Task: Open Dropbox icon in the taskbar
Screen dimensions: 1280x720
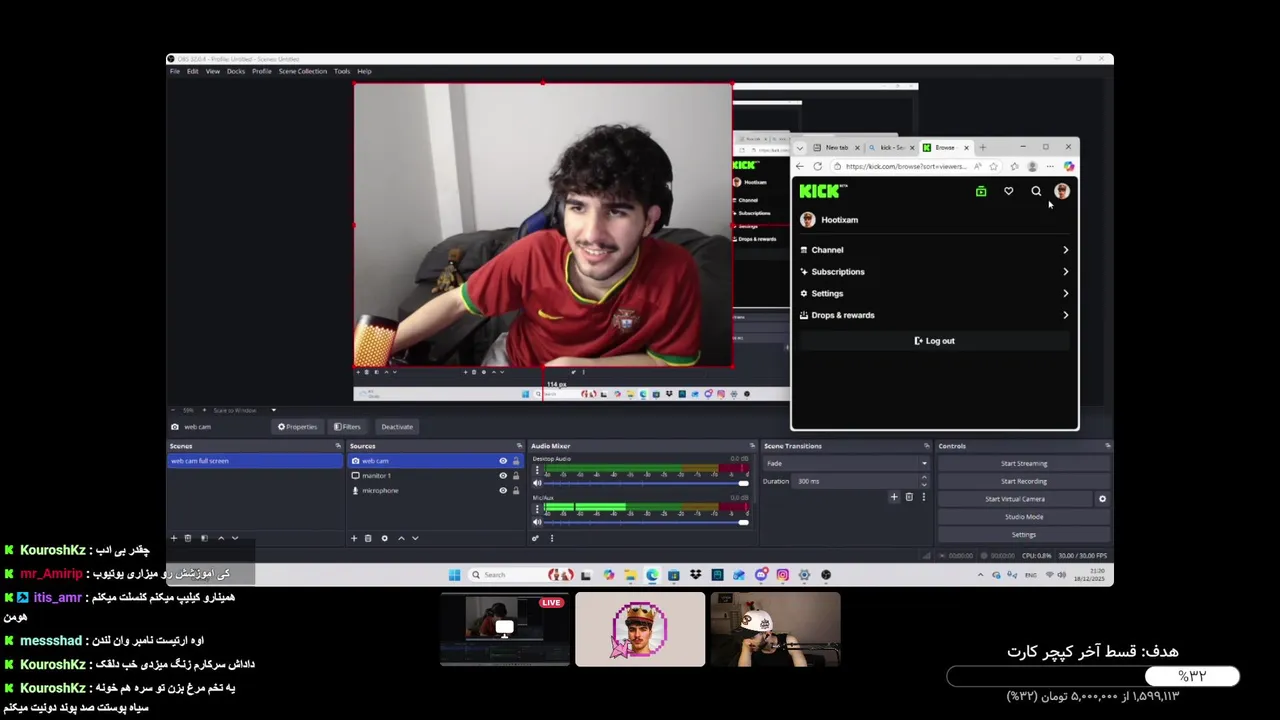Action: pyautogui.click(x=695, y=575)
